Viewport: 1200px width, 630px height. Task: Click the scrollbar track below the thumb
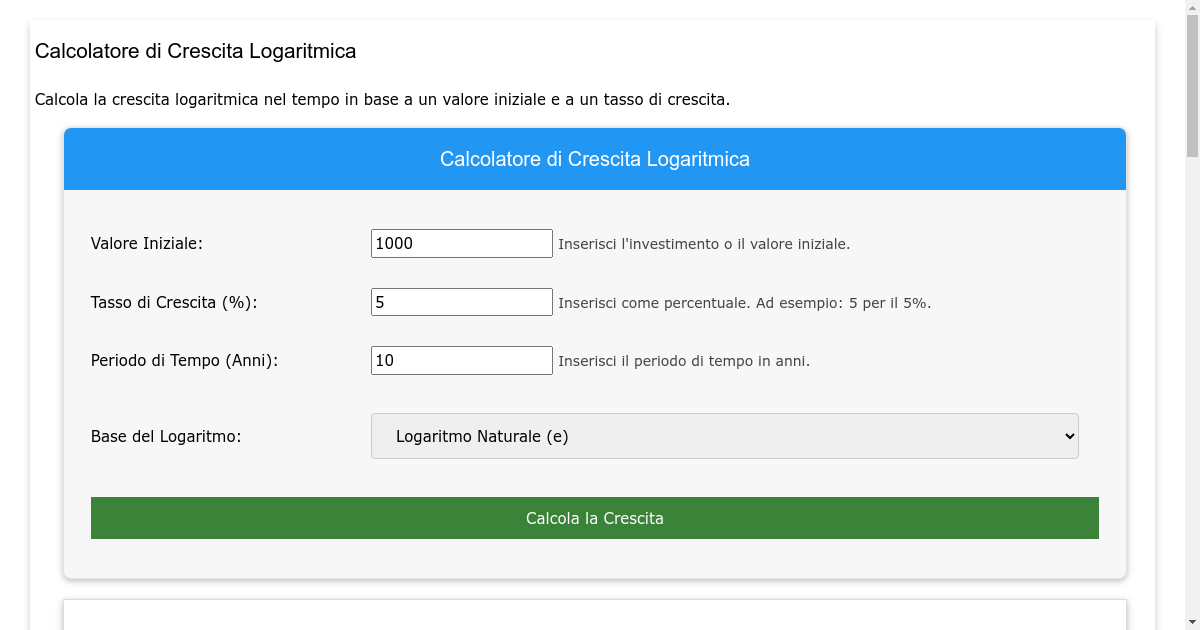pyautogui.click(x=1192, y=400)
